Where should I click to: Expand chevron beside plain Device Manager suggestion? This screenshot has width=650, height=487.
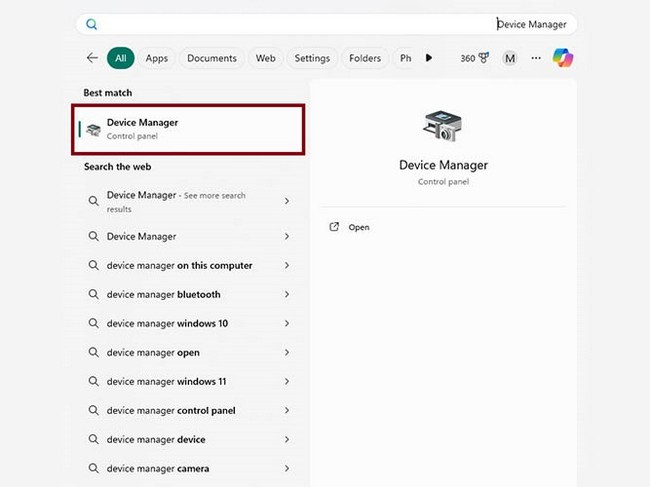click(287, 236)
